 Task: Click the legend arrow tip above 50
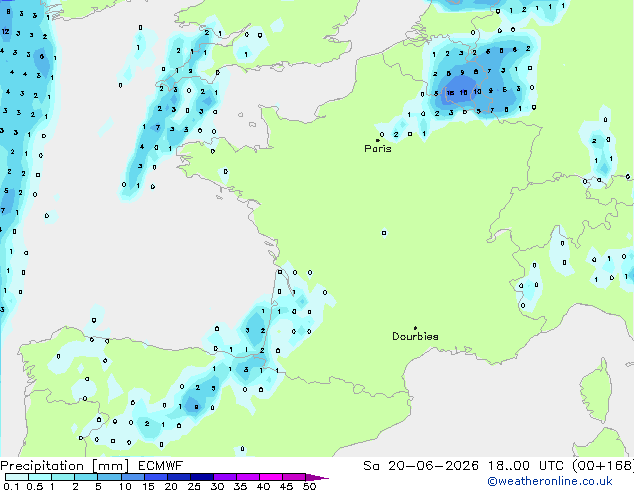tap(317, 477)
